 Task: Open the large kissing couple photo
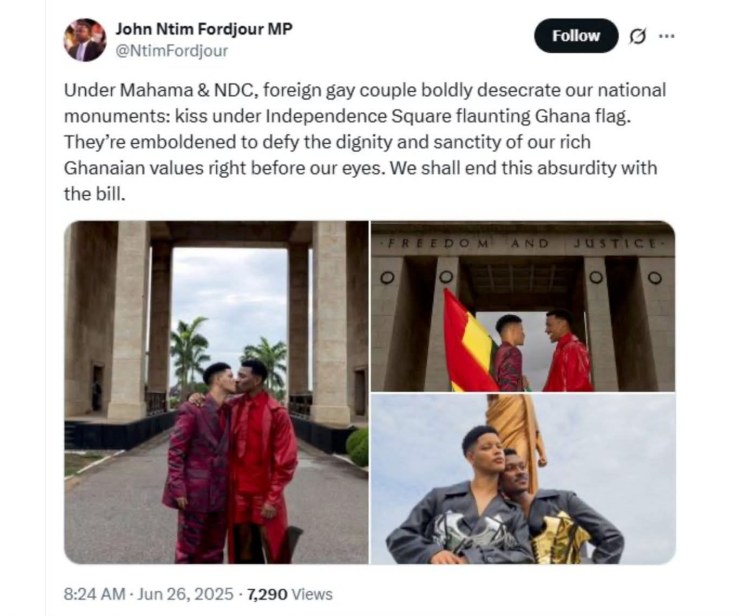pos(217,392)
